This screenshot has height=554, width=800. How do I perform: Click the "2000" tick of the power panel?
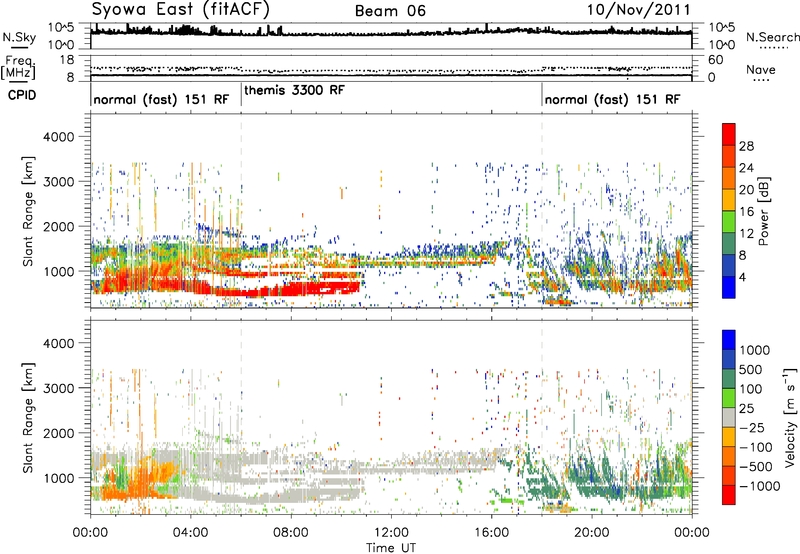pyautogui.click(x=58, y=226)
